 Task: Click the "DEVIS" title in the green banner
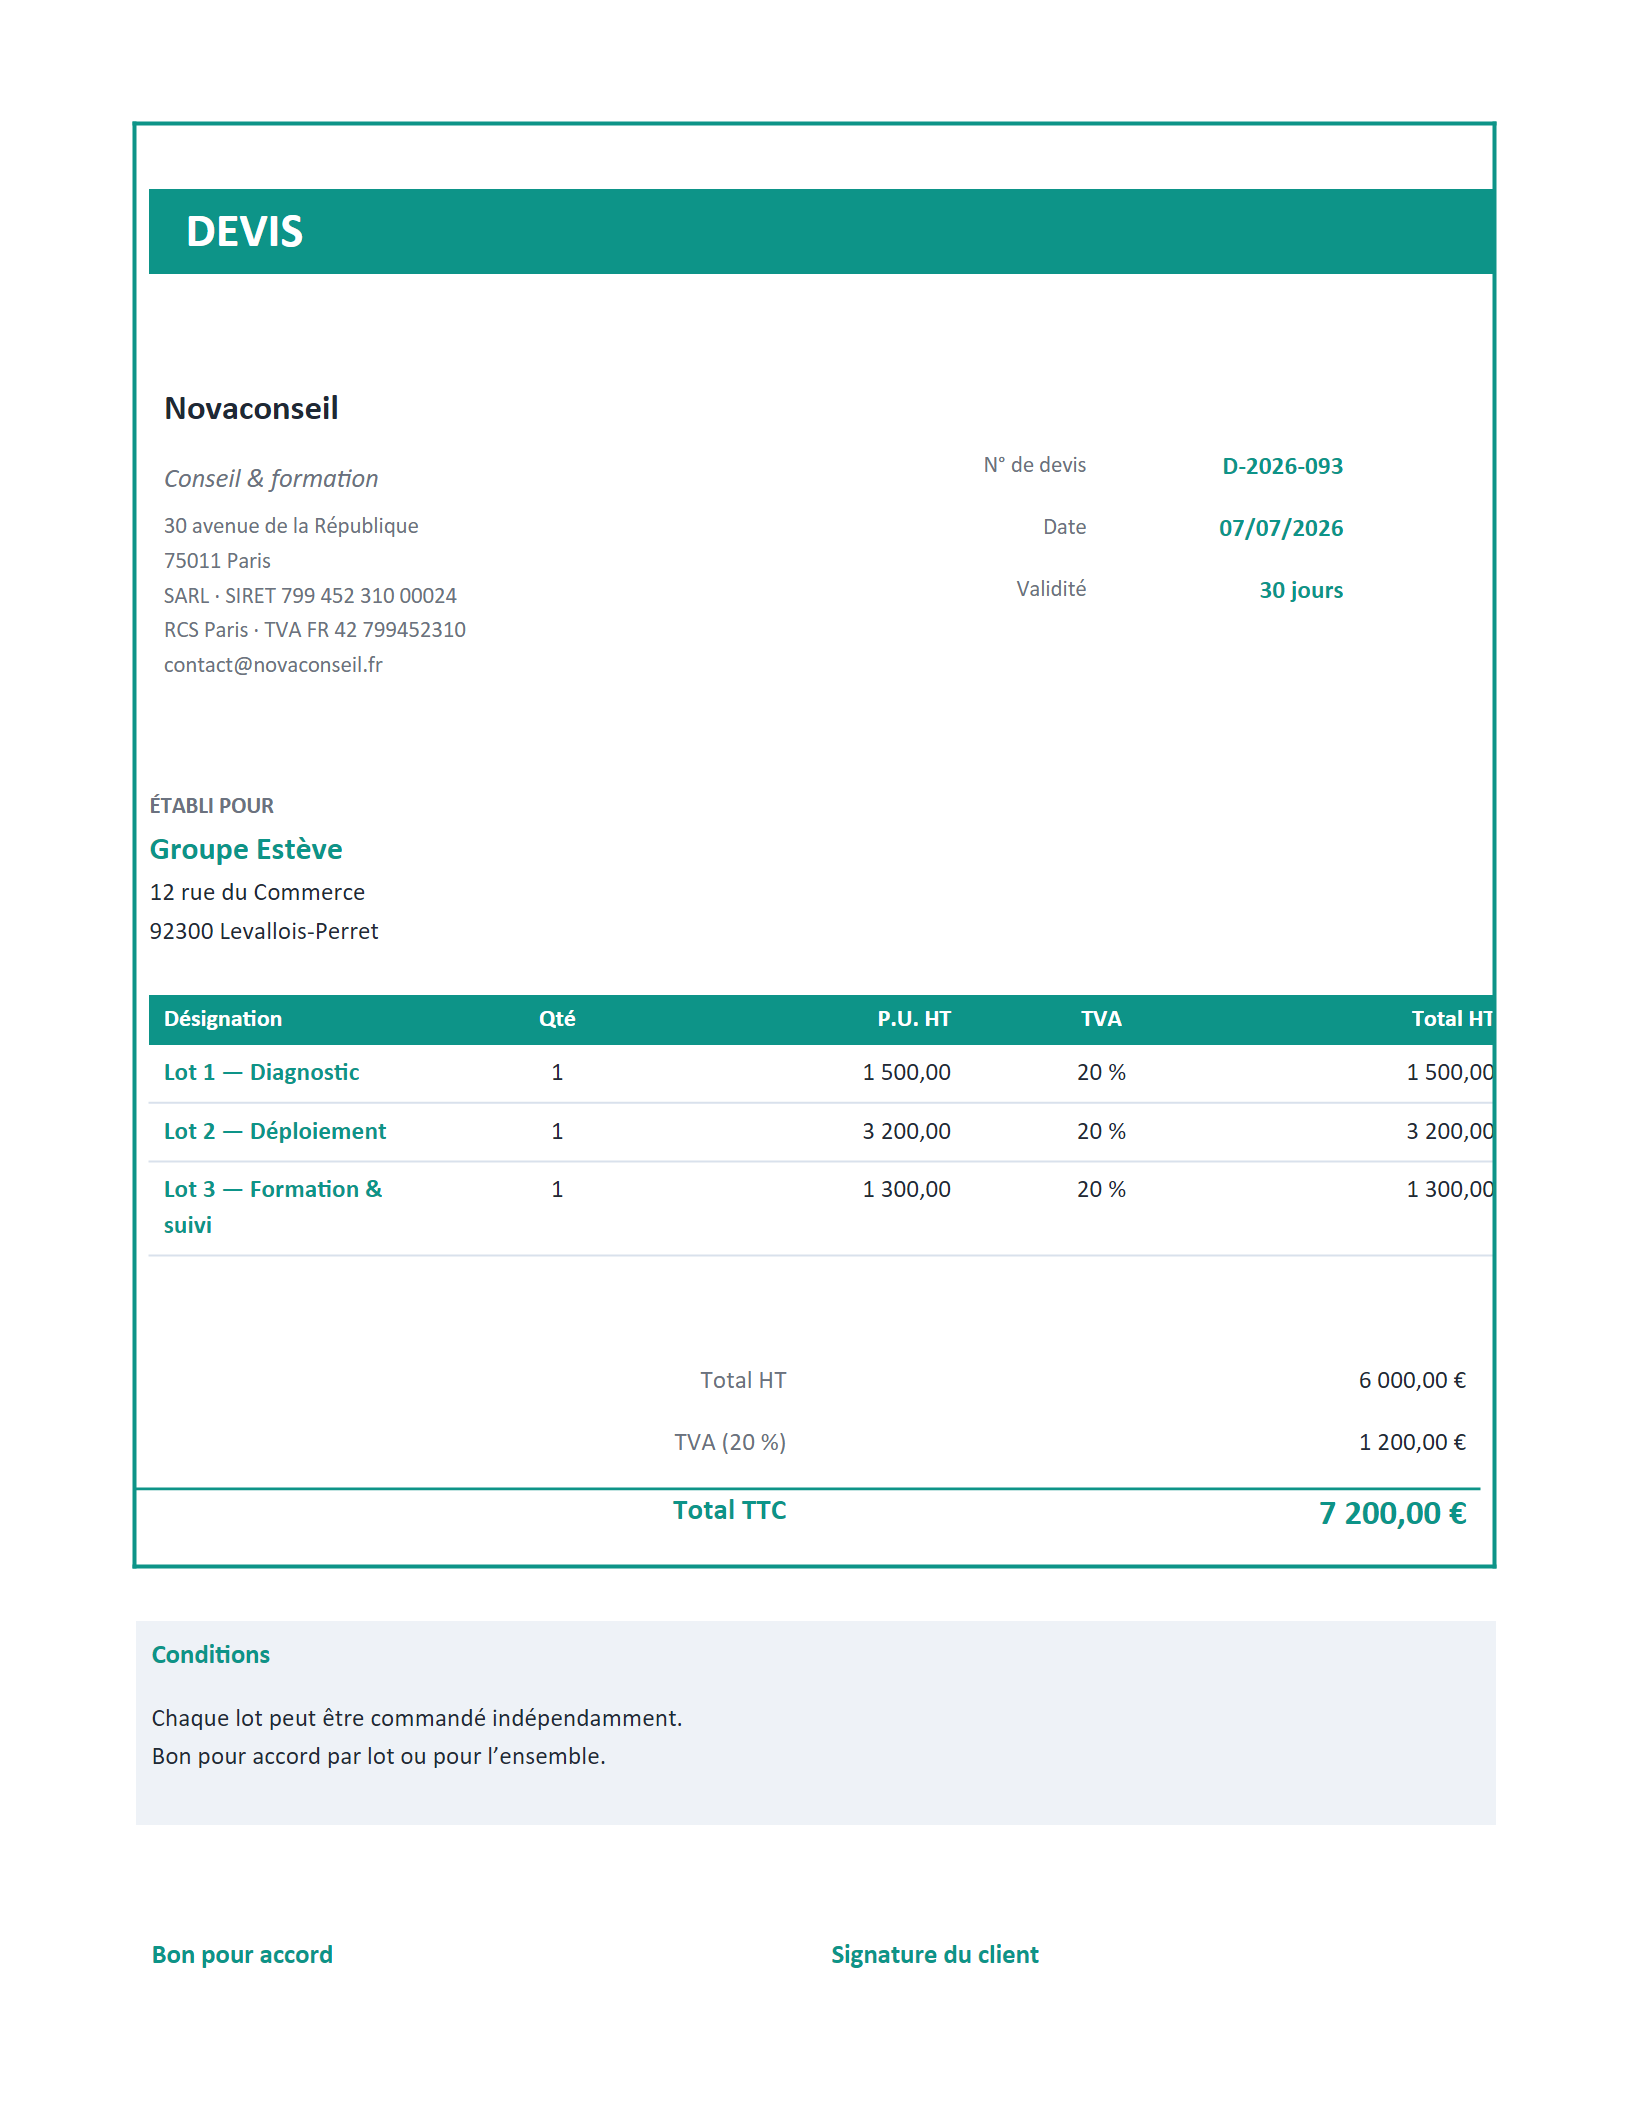[x=244, y=231]
